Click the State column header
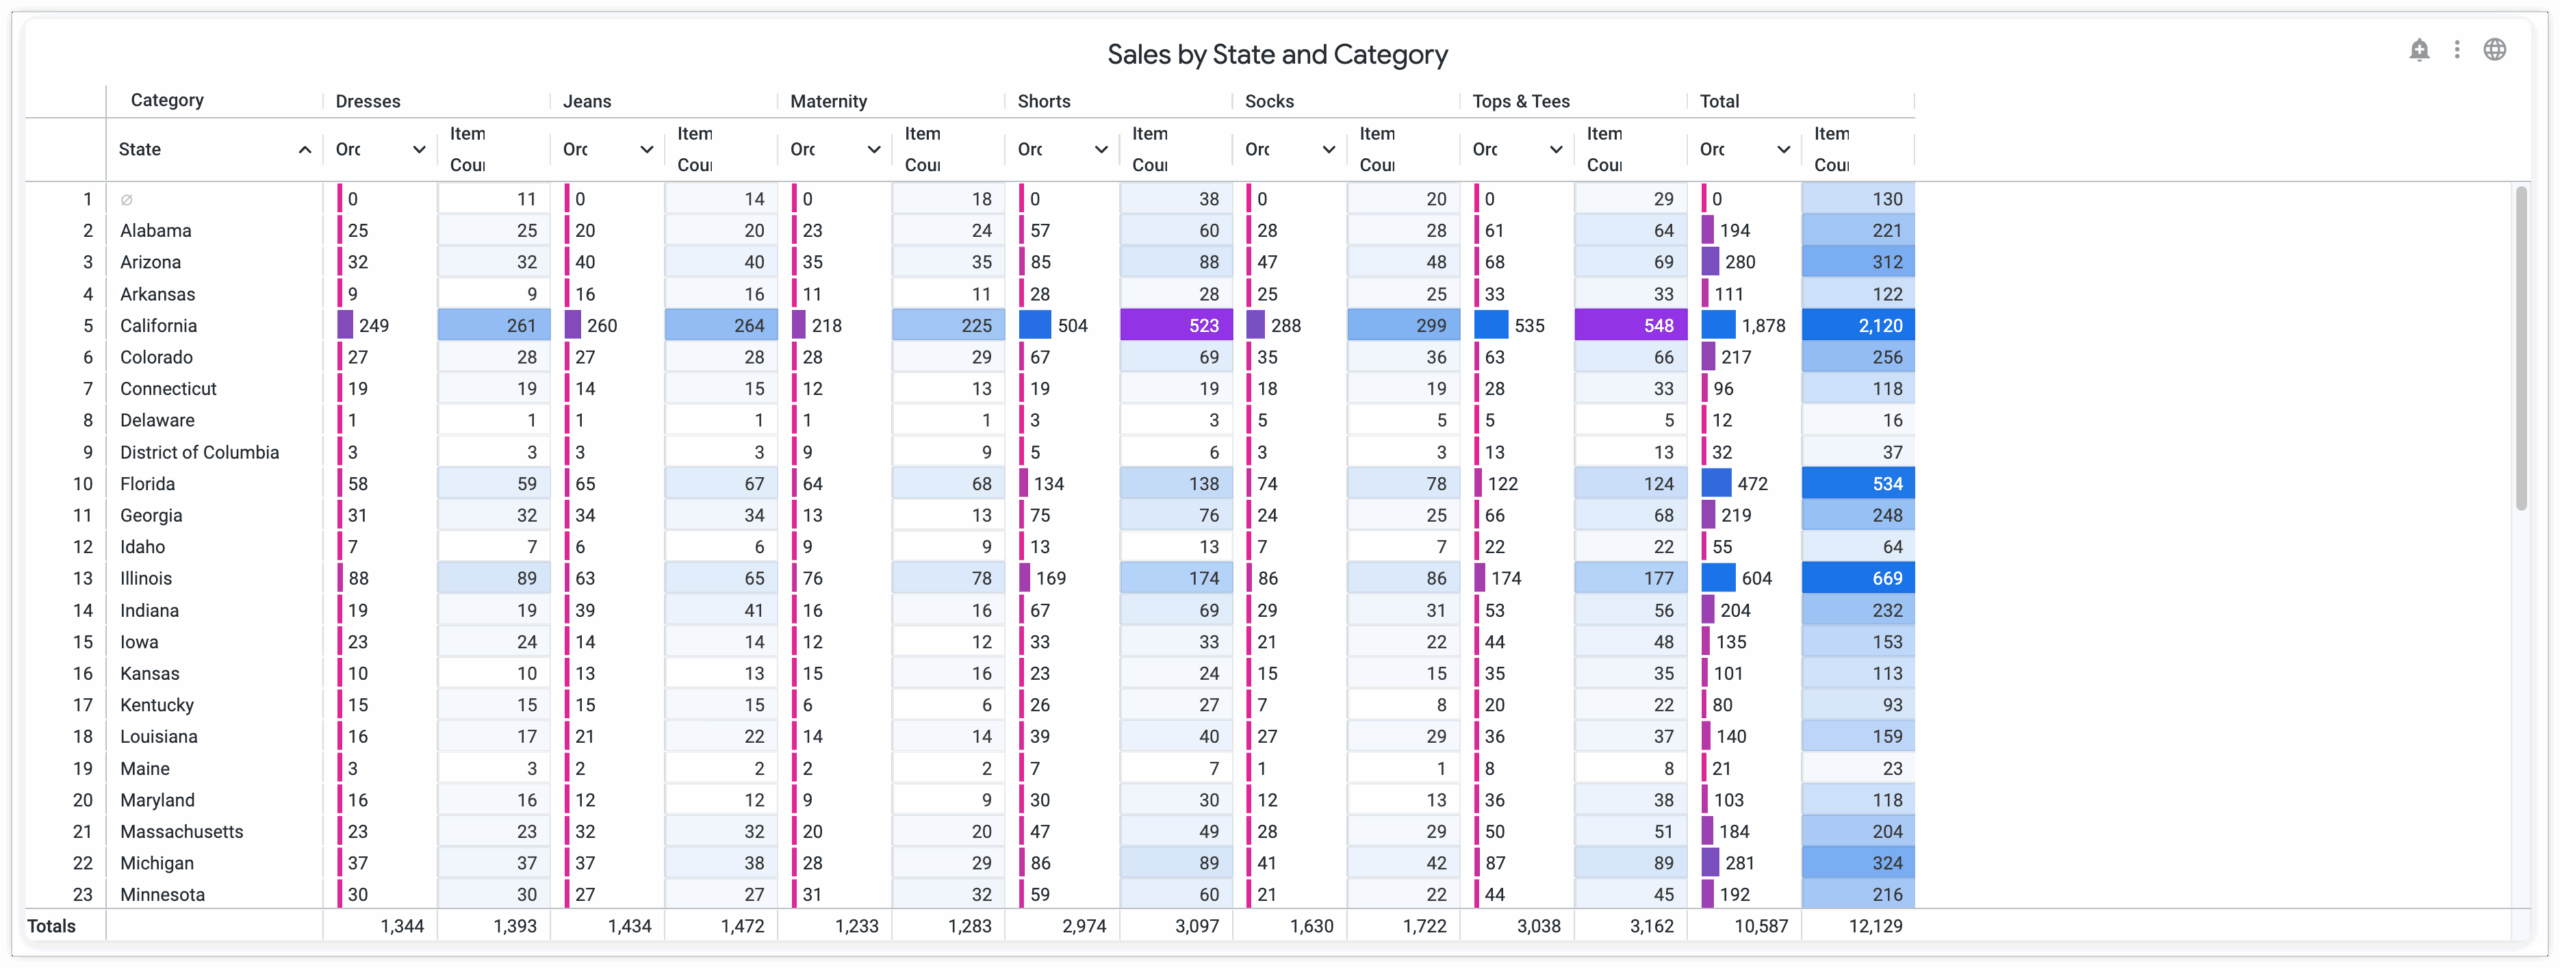This screenshot has width=2560, height=968. (x=140, y=150)
